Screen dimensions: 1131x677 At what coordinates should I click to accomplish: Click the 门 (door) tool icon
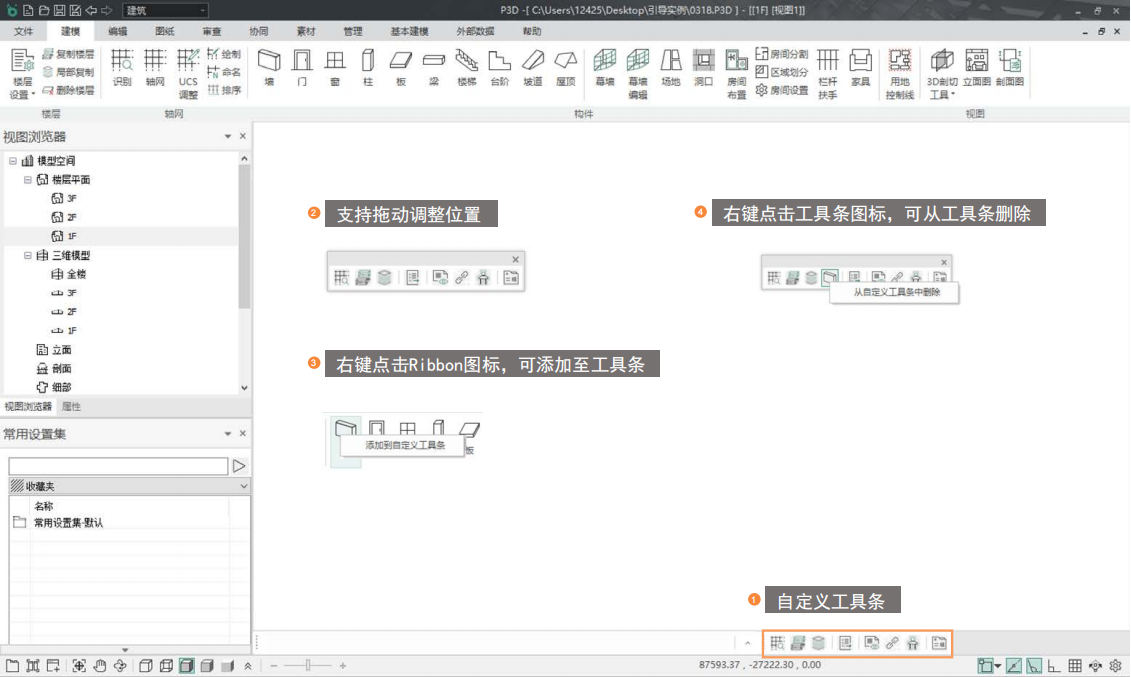tap(302, 65)
